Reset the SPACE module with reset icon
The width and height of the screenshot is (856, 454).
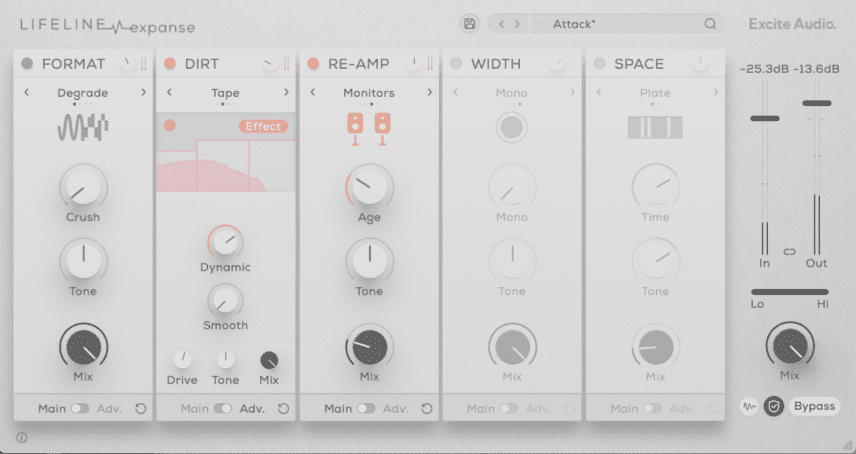713,409
